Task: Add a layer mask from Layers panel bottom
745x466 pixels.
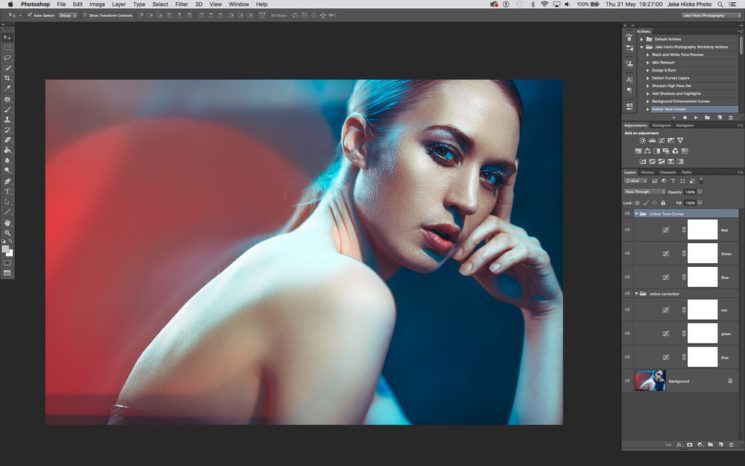Action: point(689,445)
